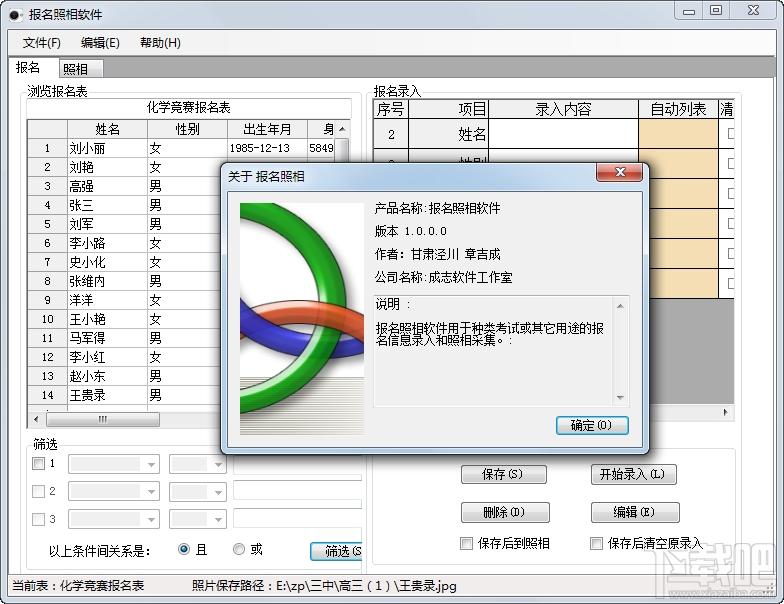Click the 确定(O) button

pyautogui.click(x=592, y=426)
